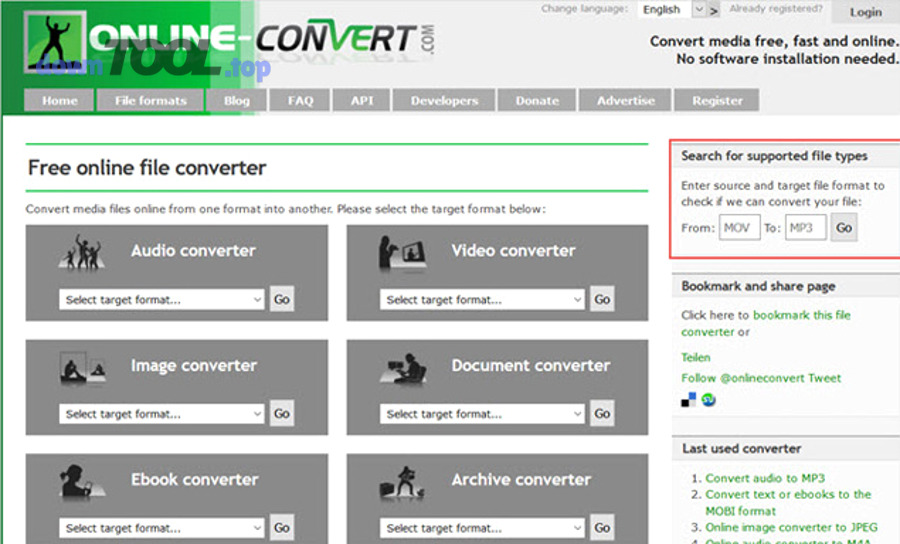
Task: Open the FAQ menu tab
Action: 300,100
